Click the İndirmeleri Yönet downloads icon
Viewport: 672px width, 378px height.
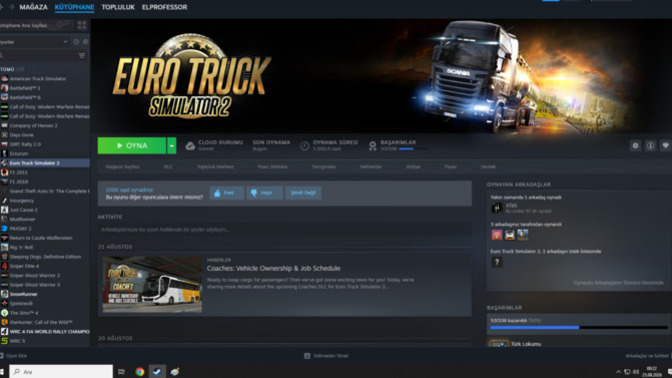(307, 356)
